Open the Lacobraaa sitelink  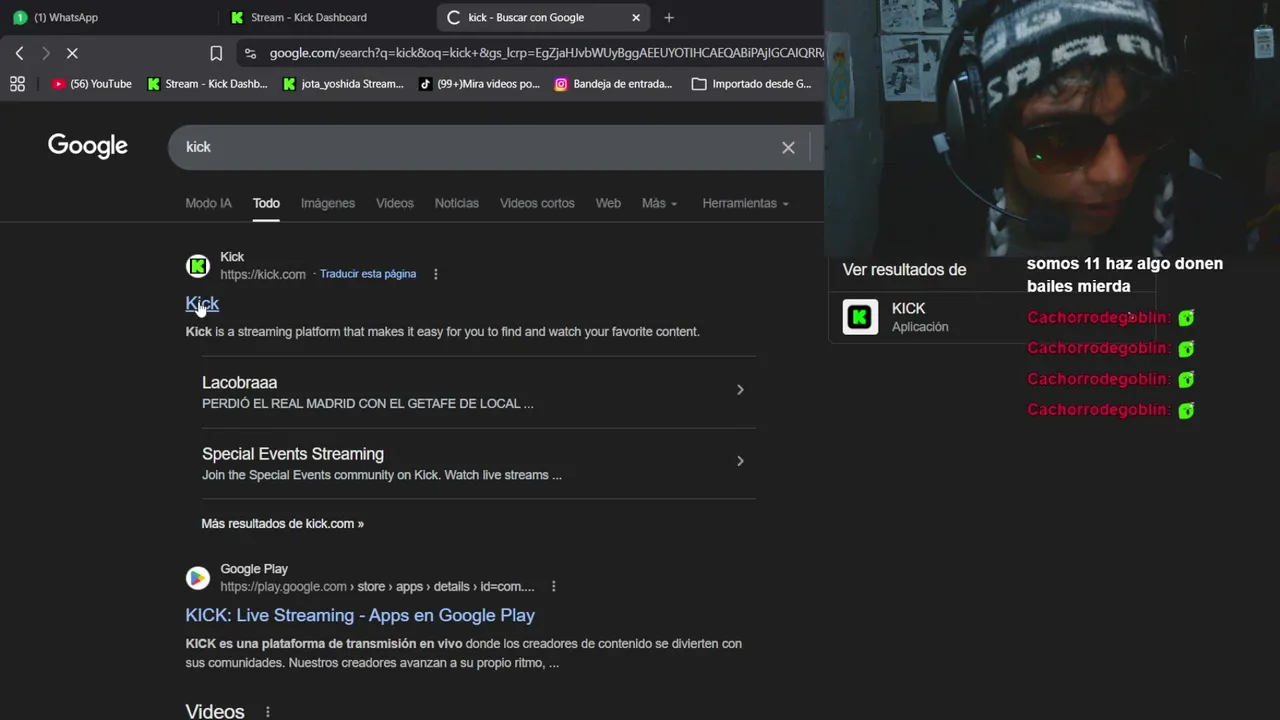tap(240, 382)
